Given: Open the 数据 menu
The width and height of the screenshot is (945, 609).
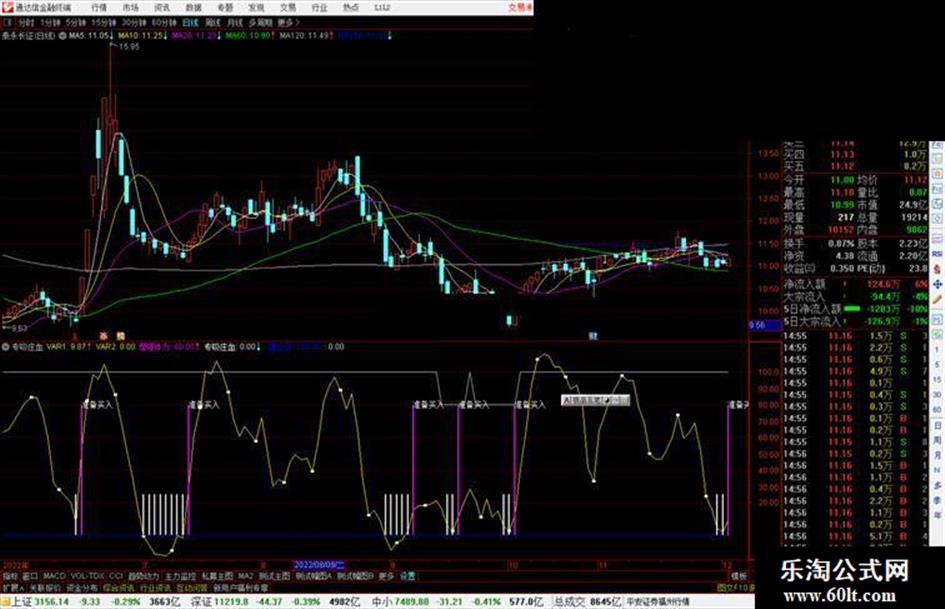Looking at the screenshot, I should coord(193,8).
